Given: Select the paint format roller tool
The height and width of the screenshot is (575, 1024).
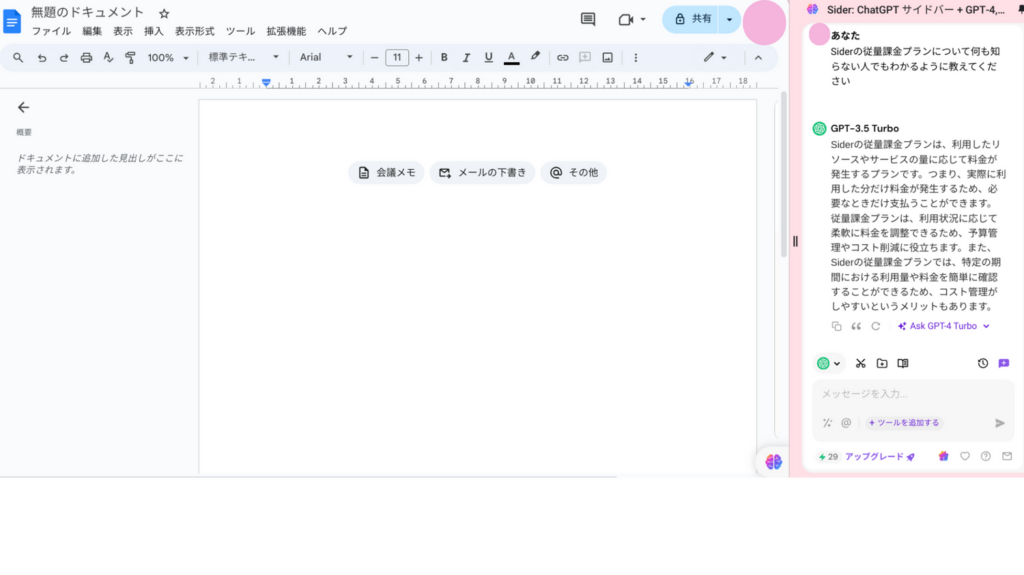Looking at the screenshot, I should tap(130, 58).
